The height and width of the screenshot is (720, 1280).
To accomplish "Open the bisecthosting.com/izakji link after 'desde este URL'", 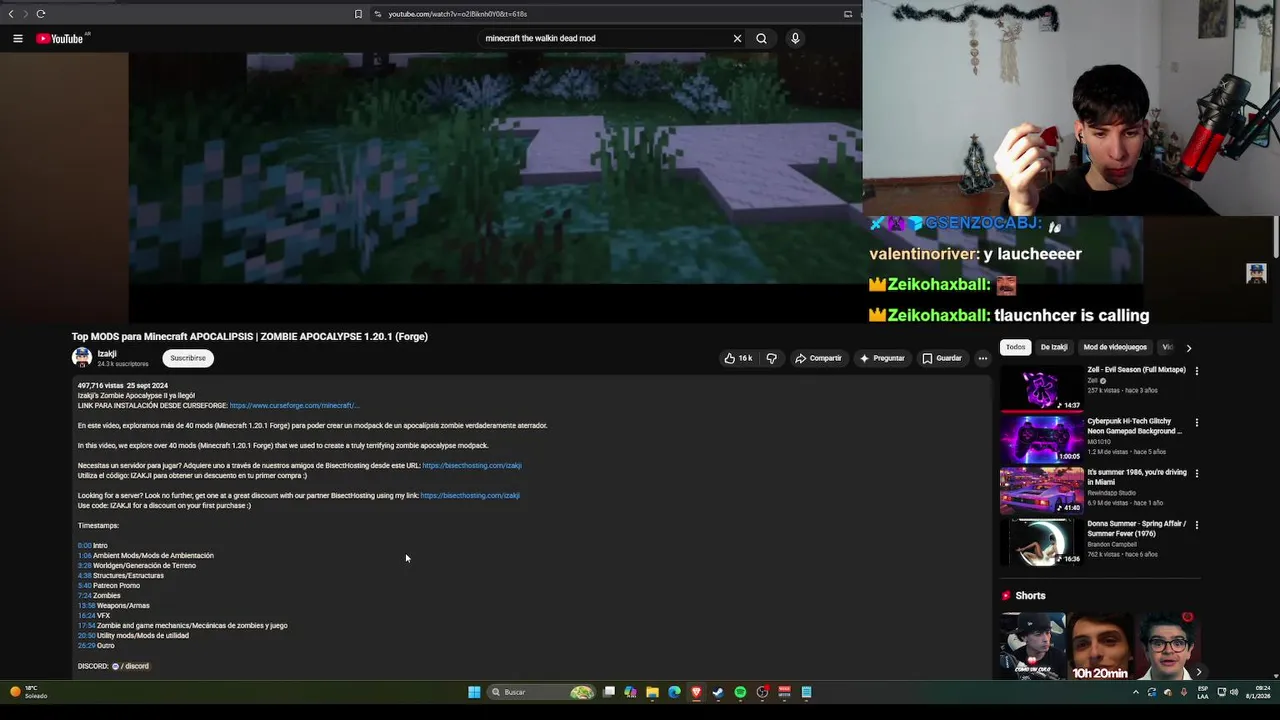I will pyautogui.click(x=472, y=465).
